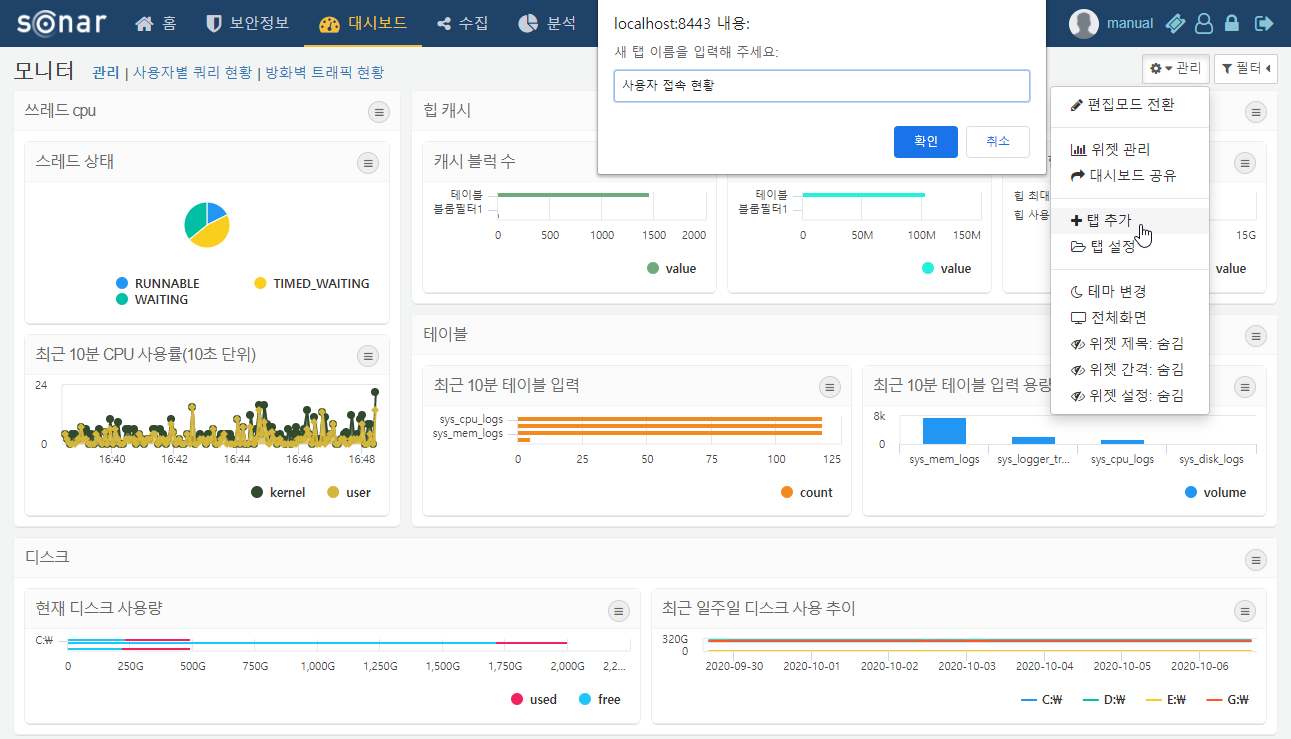Select 편집모드 전환 in the menu
1291x739 pixels.
pyautogui.click(x=1130, y=104)
